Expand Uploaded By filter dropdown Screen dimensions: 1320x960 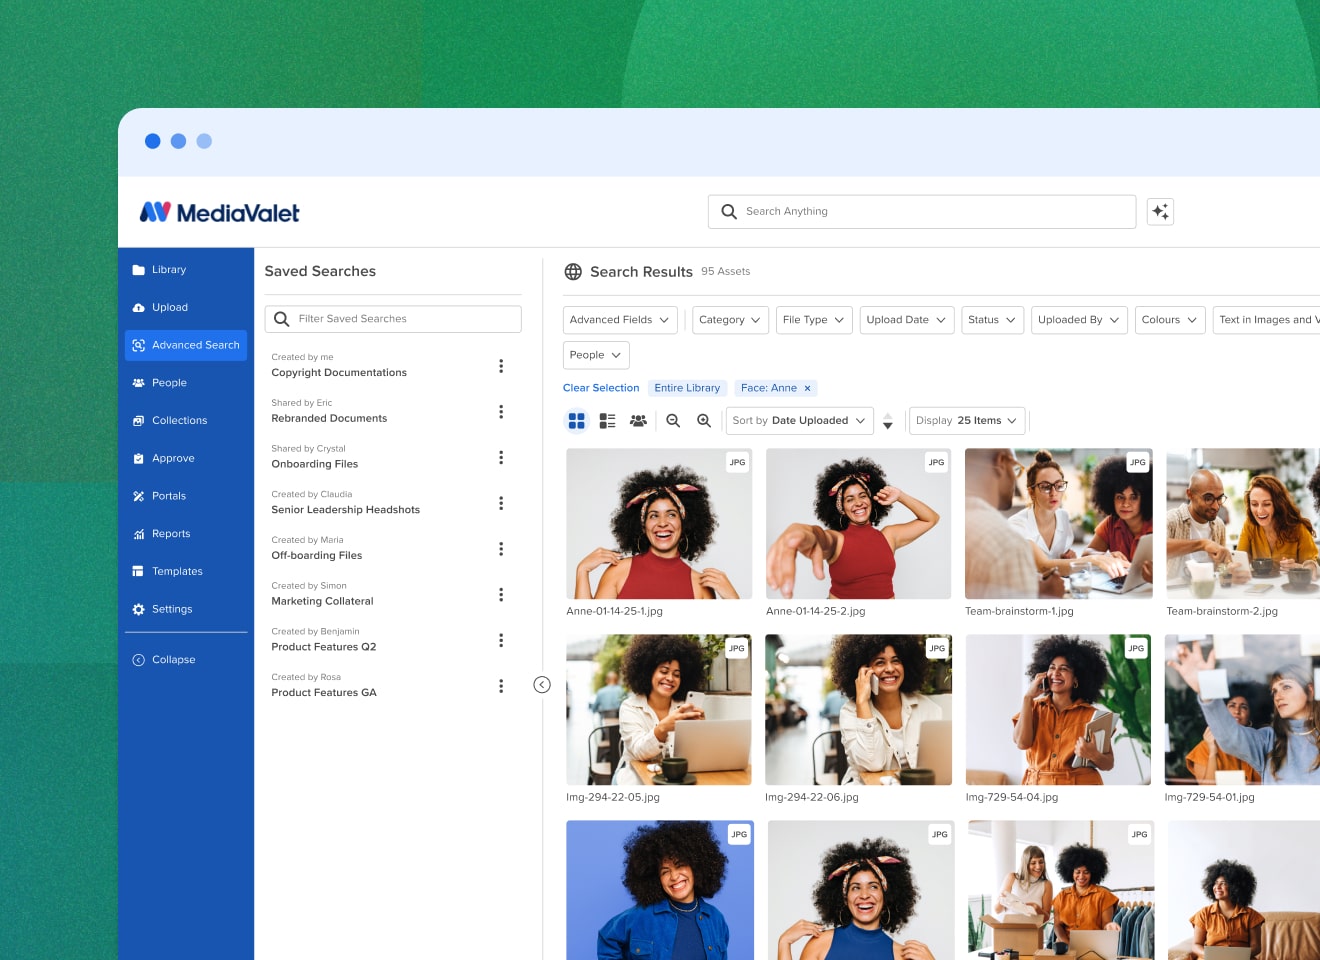point(1079,320)
